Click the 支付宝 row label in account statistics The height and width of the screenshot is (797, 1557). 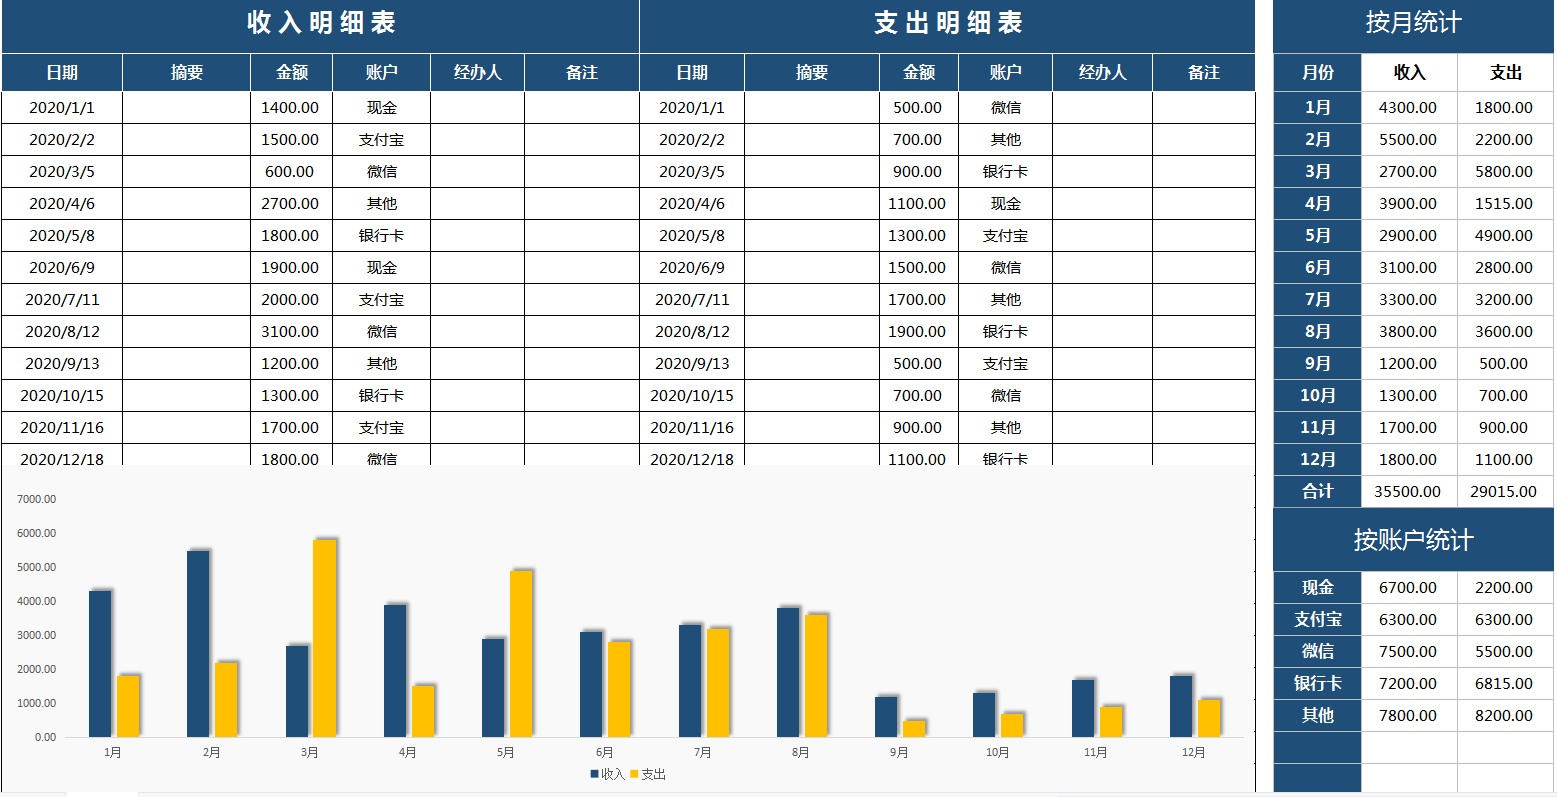[1317, 619]
